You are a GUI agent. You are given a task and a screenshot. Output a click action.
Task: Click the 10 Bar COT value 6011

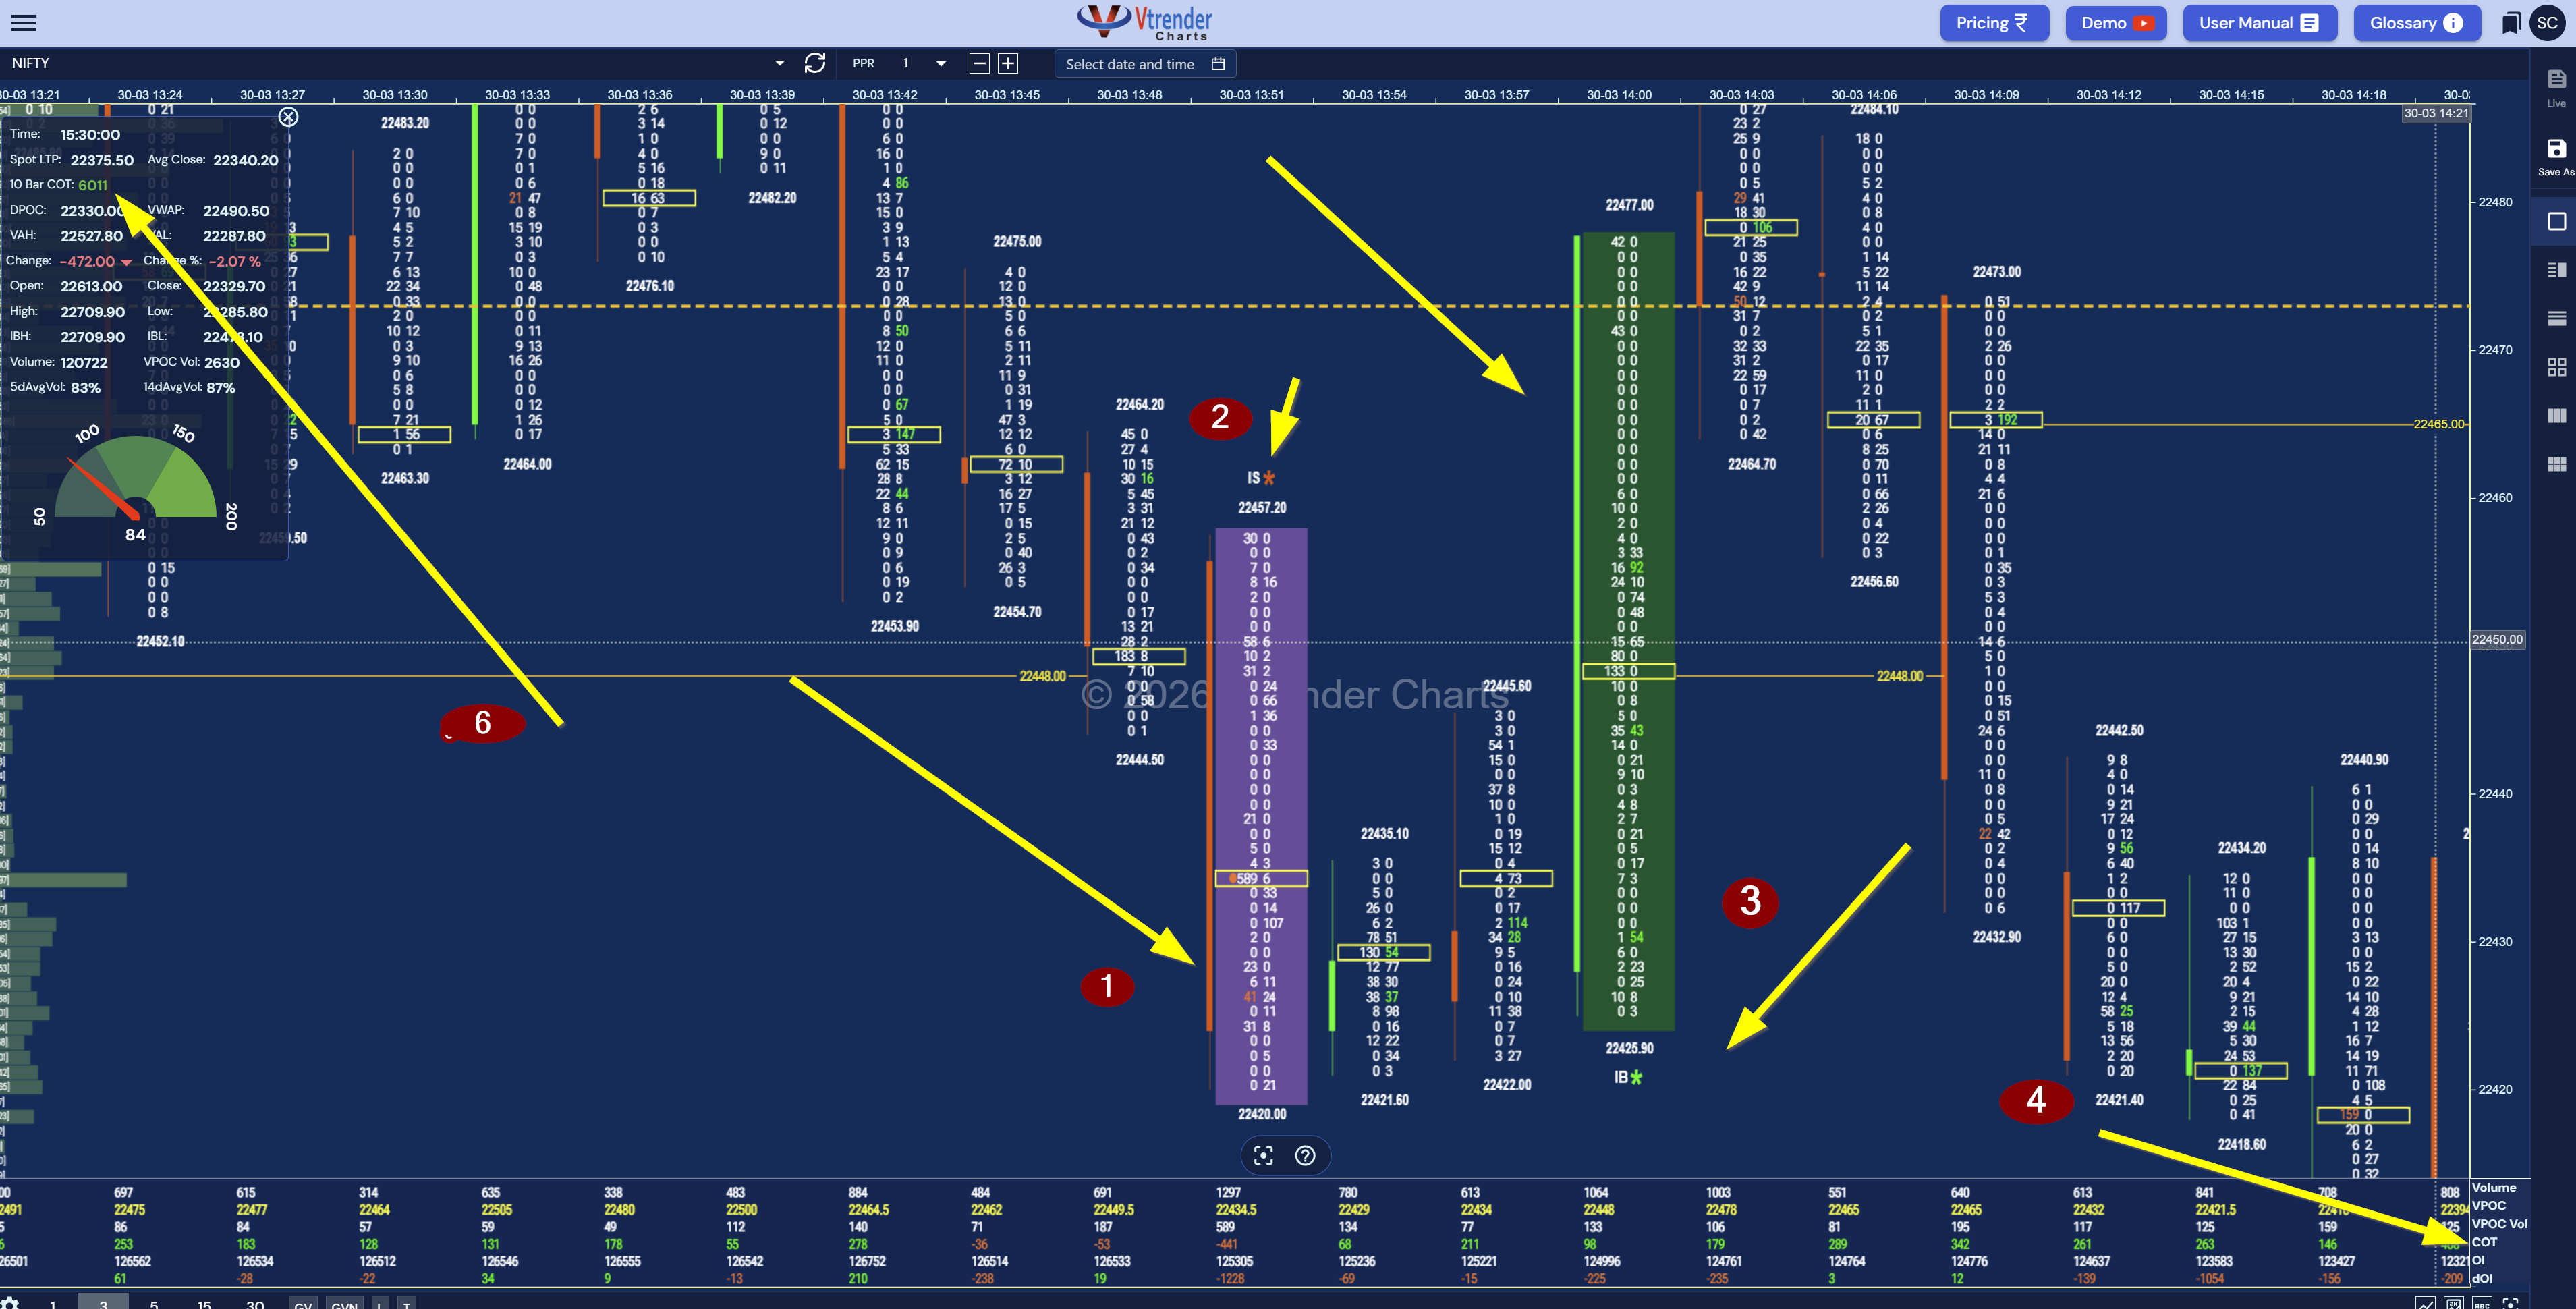[92, 185]
